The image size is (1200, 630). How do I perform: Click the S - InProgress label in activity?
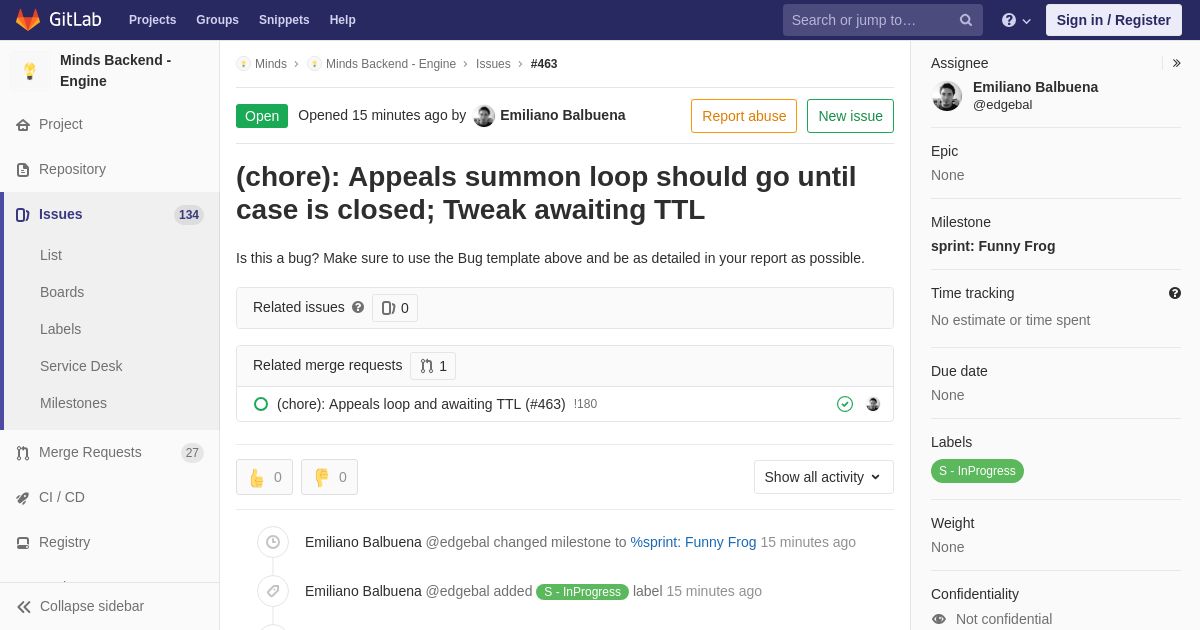[582, 592]
